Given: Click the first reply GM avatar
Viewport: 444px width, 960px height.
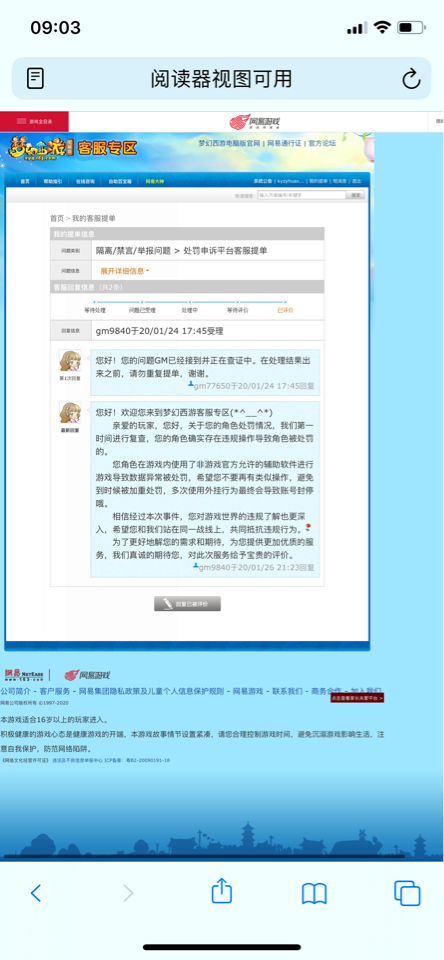Looking at the screenshot, I should coord(70,361).
